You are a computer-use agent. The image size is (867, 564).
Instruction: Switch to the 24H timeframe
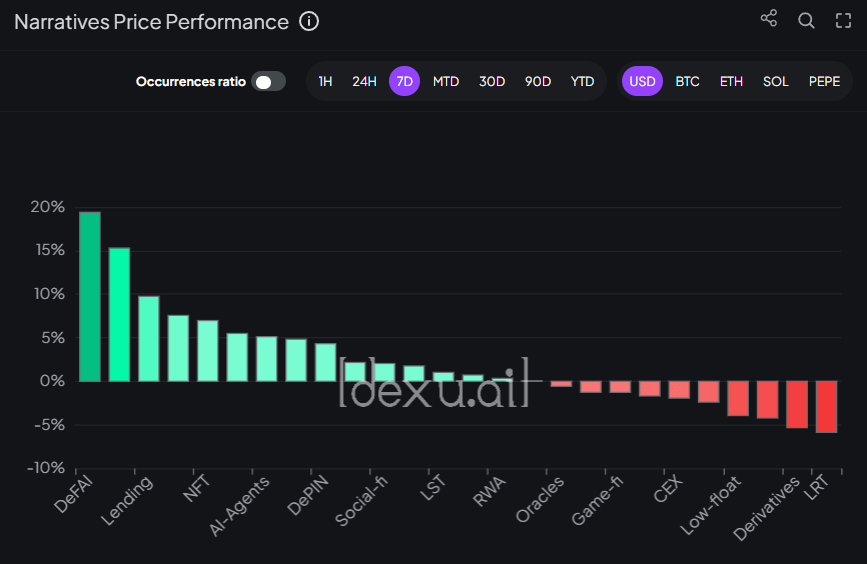pyautogui.click(x=364, y=81)
